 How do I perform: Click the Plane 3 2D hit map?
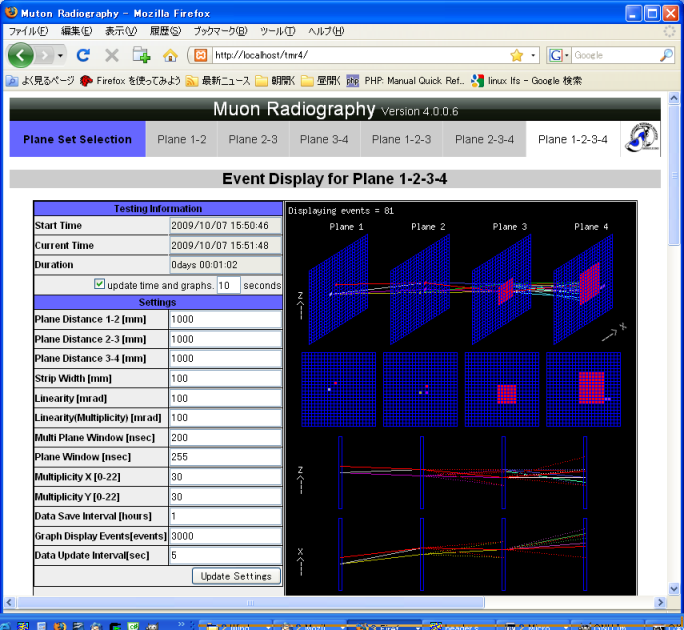(502, 390)
